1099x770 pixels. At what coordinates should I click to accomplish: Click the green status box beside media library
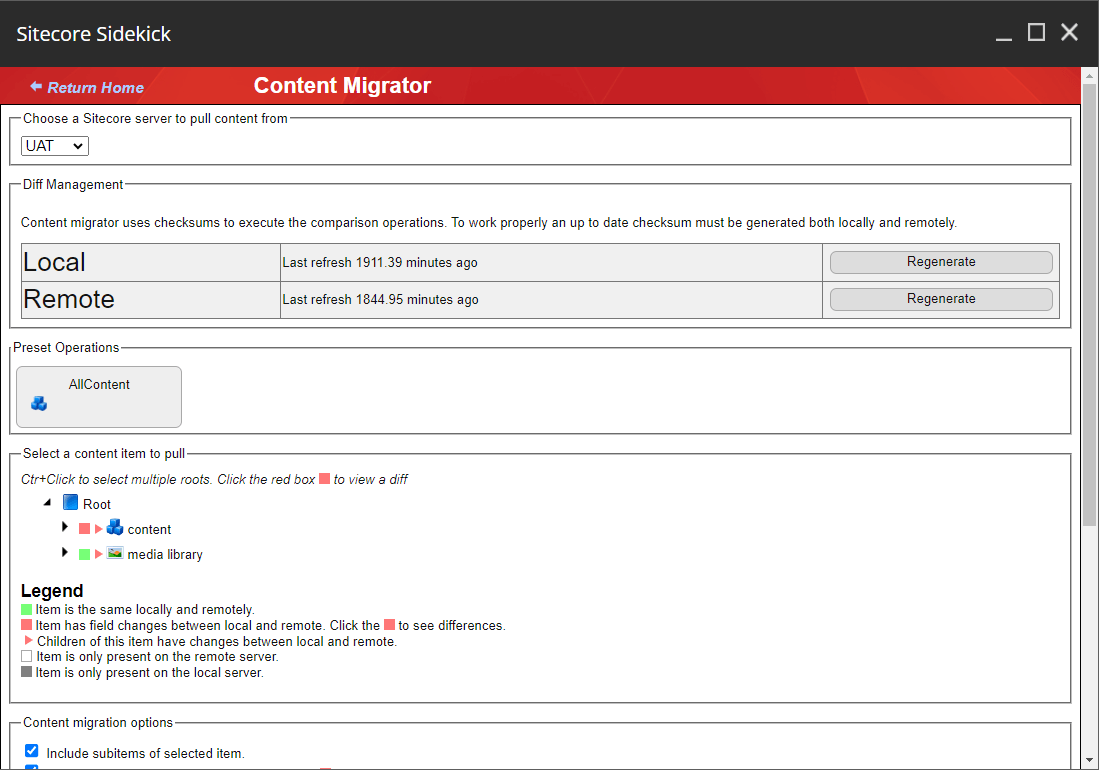(x=85, y=554)
